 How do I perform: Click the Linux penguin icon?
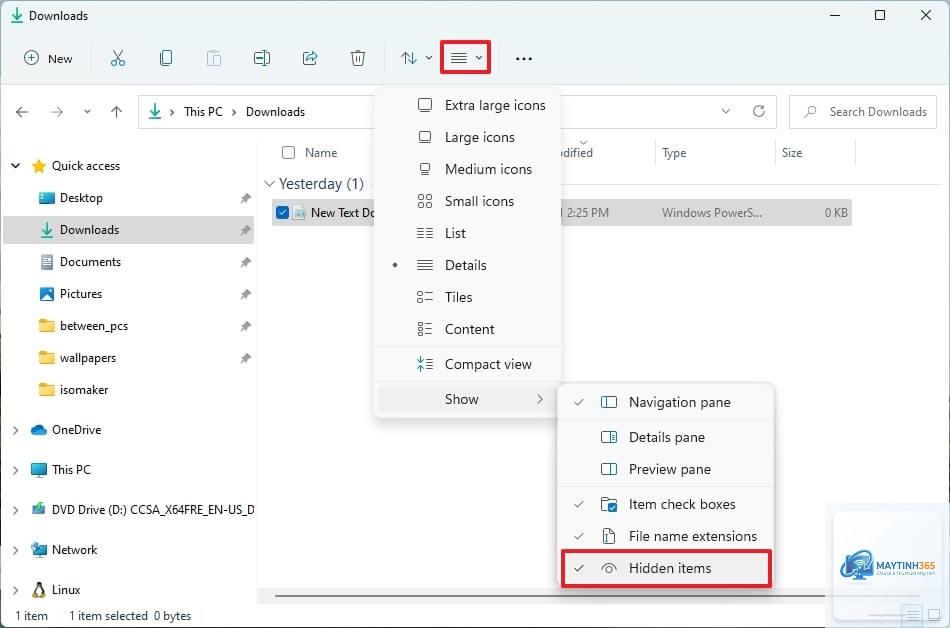pyautogui.click(x=39, y=590)
